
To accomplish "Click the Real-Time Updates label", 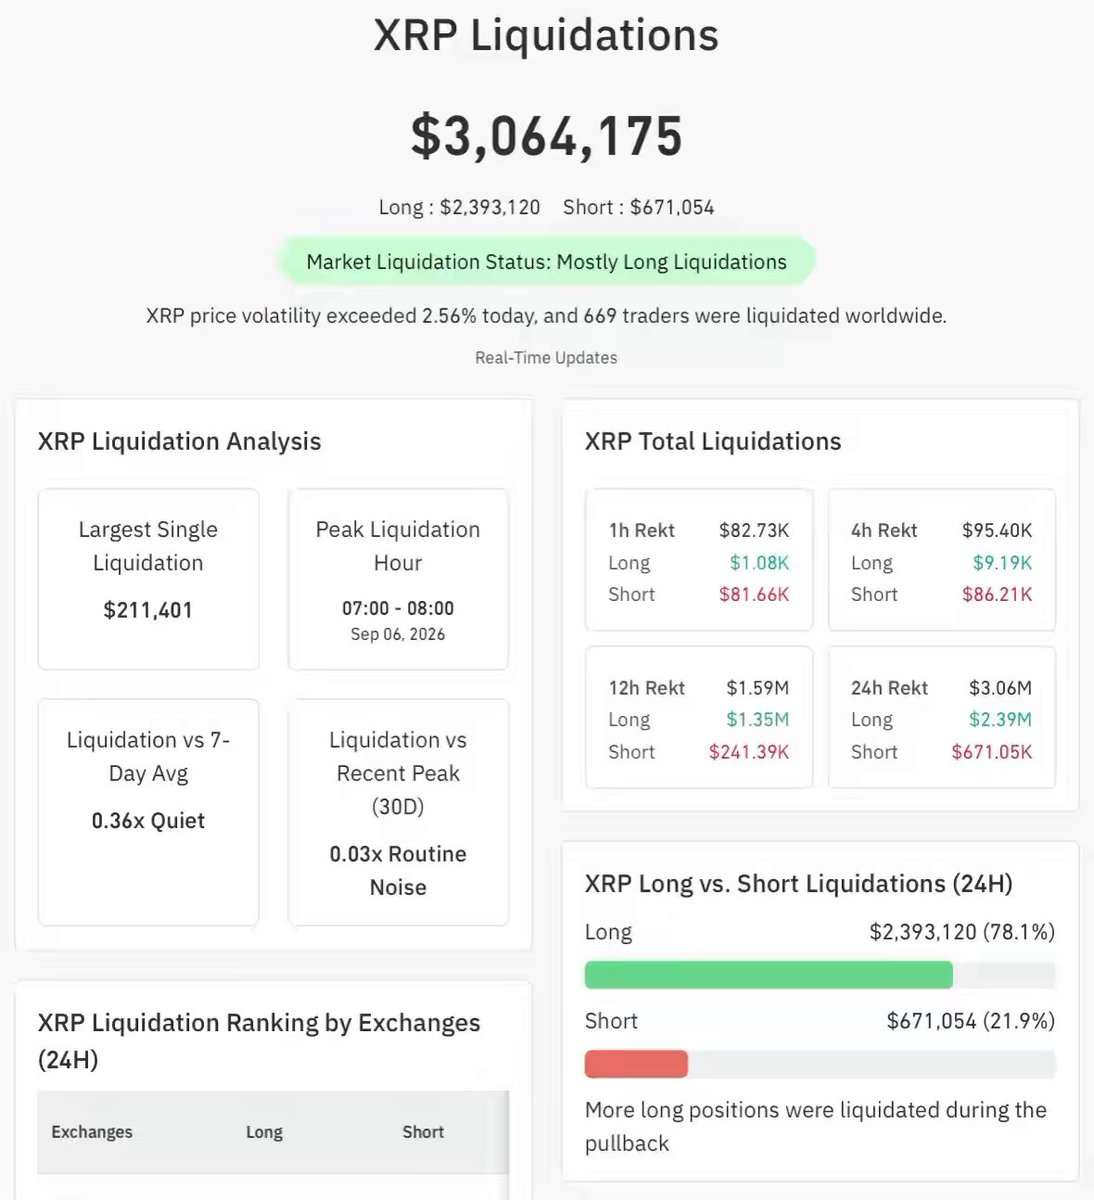I will tap(546, 358).
